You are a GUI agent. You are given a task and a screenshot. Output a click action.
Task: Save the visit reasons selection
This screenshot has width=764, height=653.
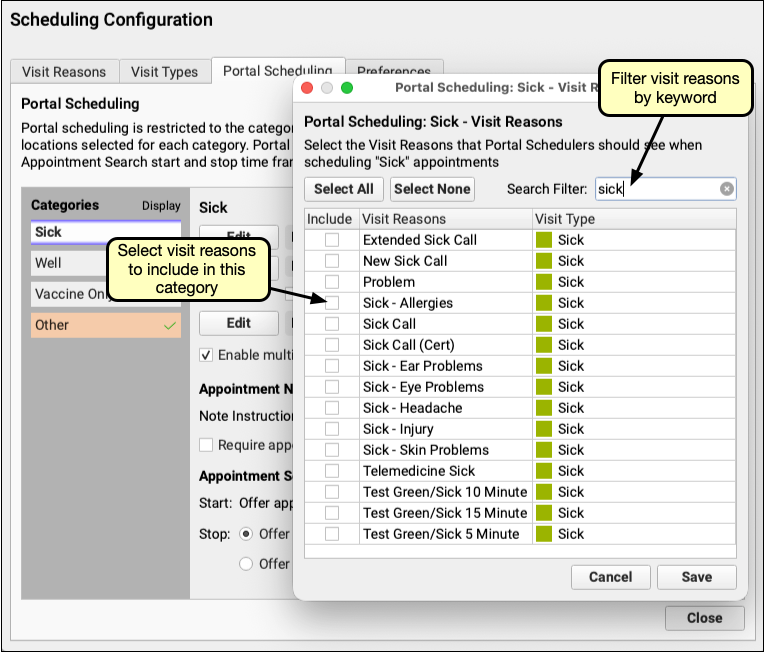(696, 577)
